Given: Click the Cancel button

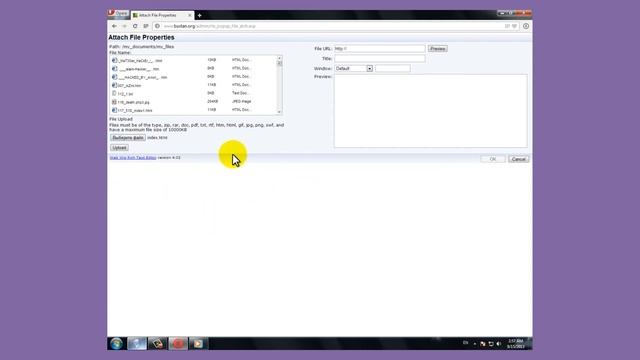Looking at the screenshot, I should point(519,159).
